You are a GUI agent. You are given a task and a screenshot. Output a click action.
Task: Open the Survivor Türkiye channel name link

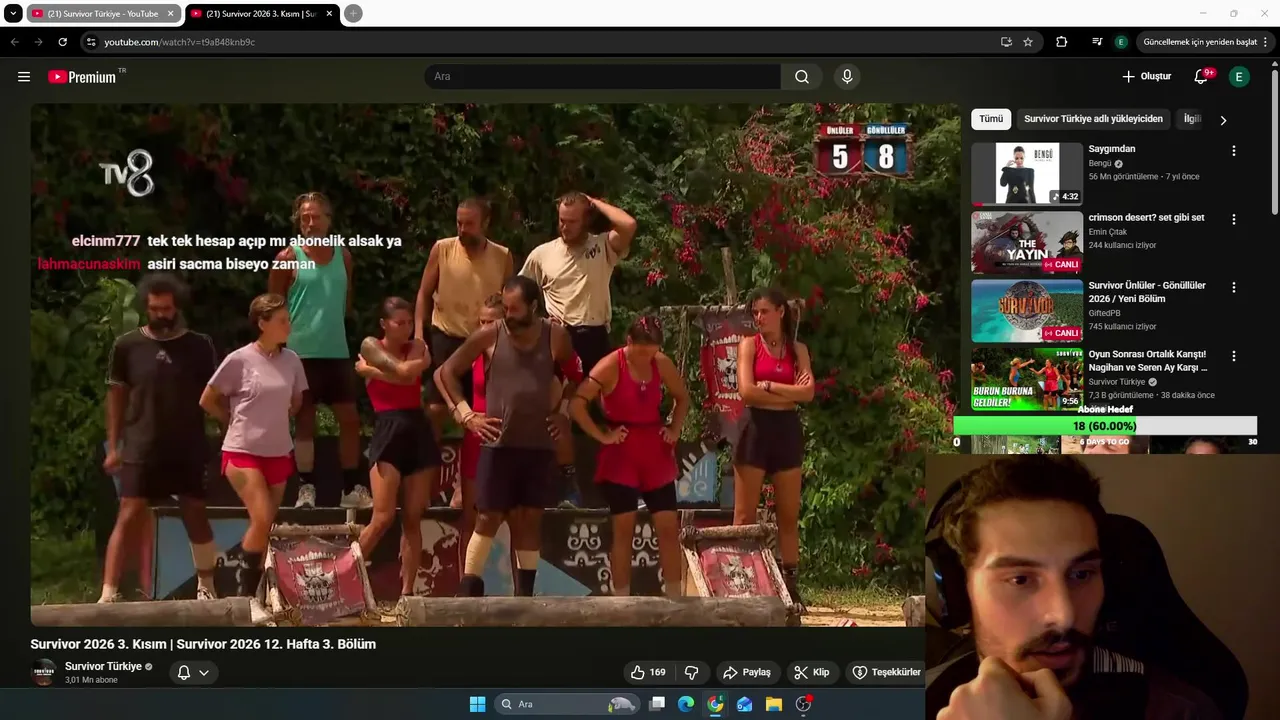103,666
